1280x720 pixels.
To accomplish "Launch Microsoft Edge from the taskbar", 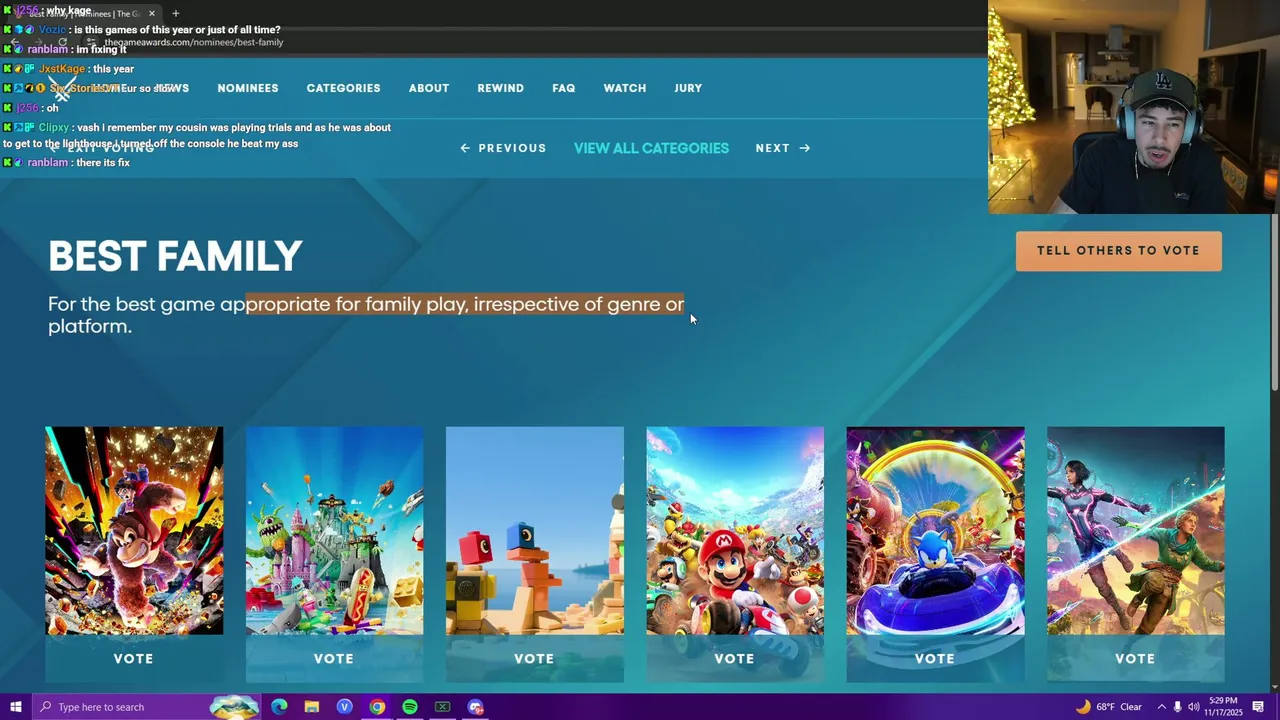I will pos(279,707).
